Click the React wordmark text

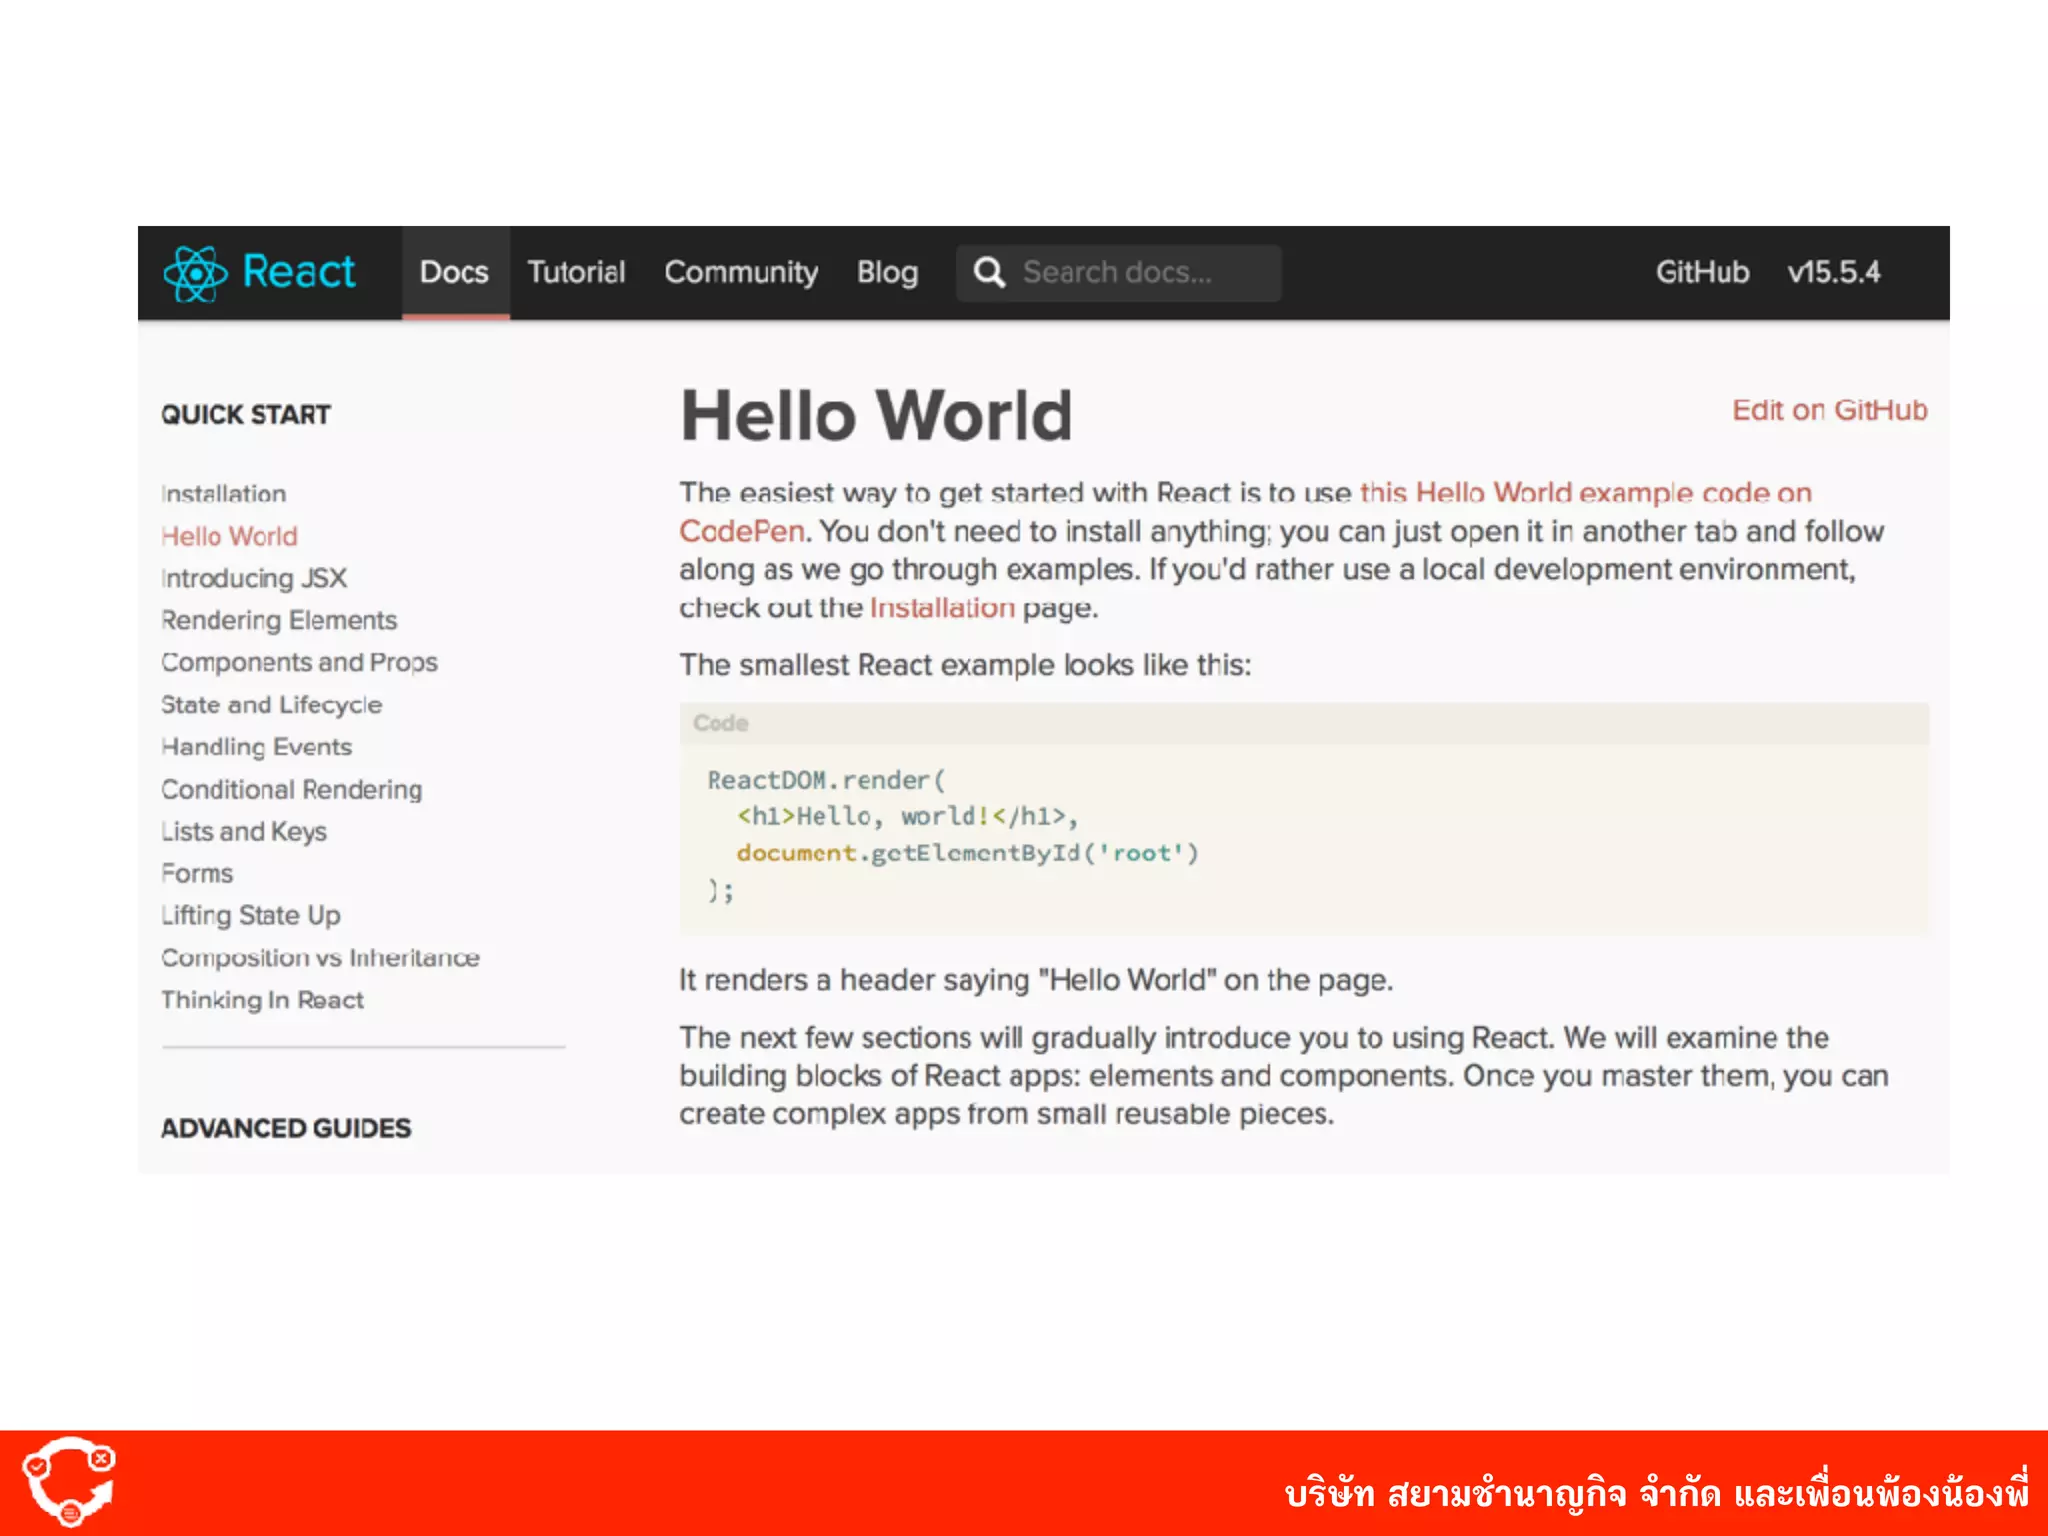(299, 272)
